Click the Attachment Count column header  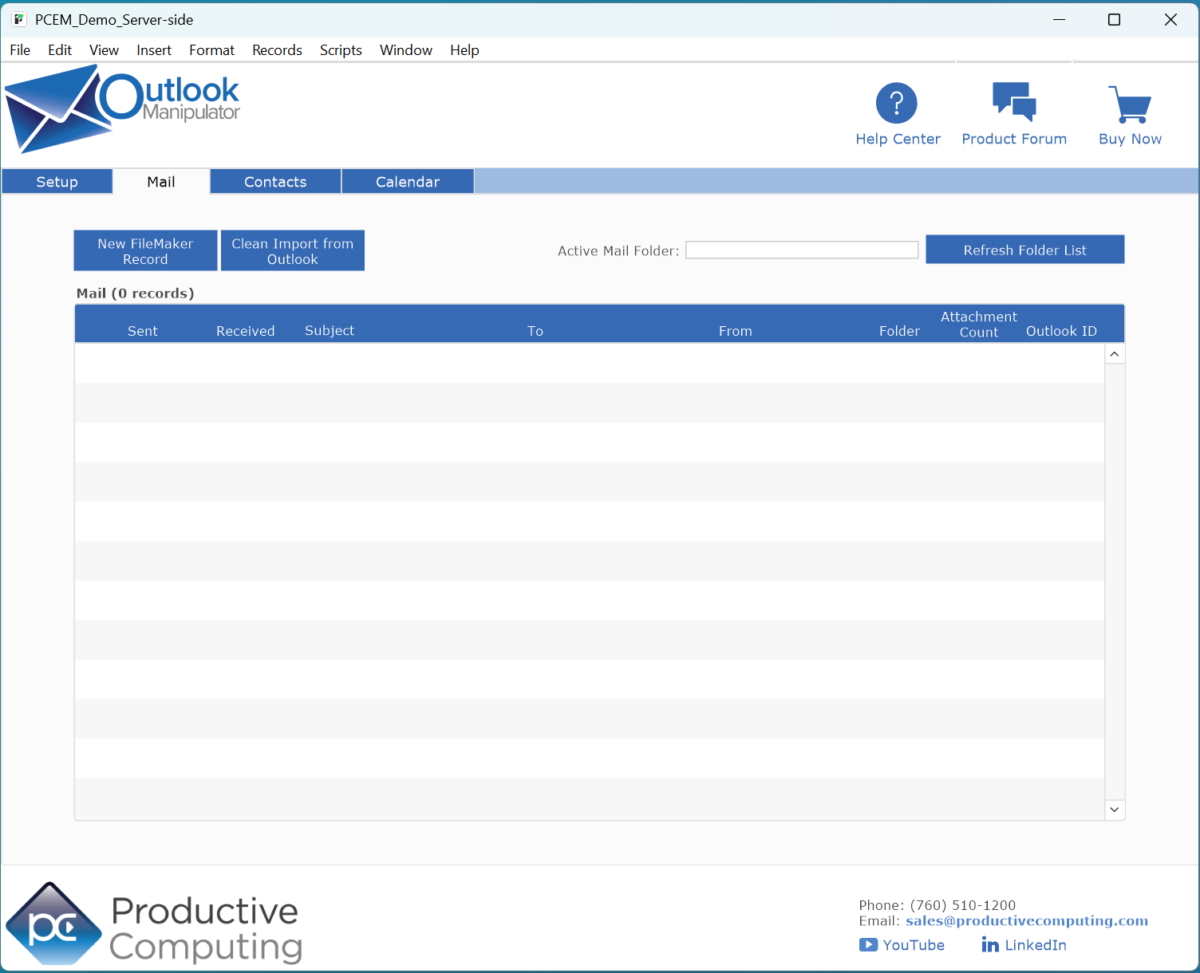979,324
